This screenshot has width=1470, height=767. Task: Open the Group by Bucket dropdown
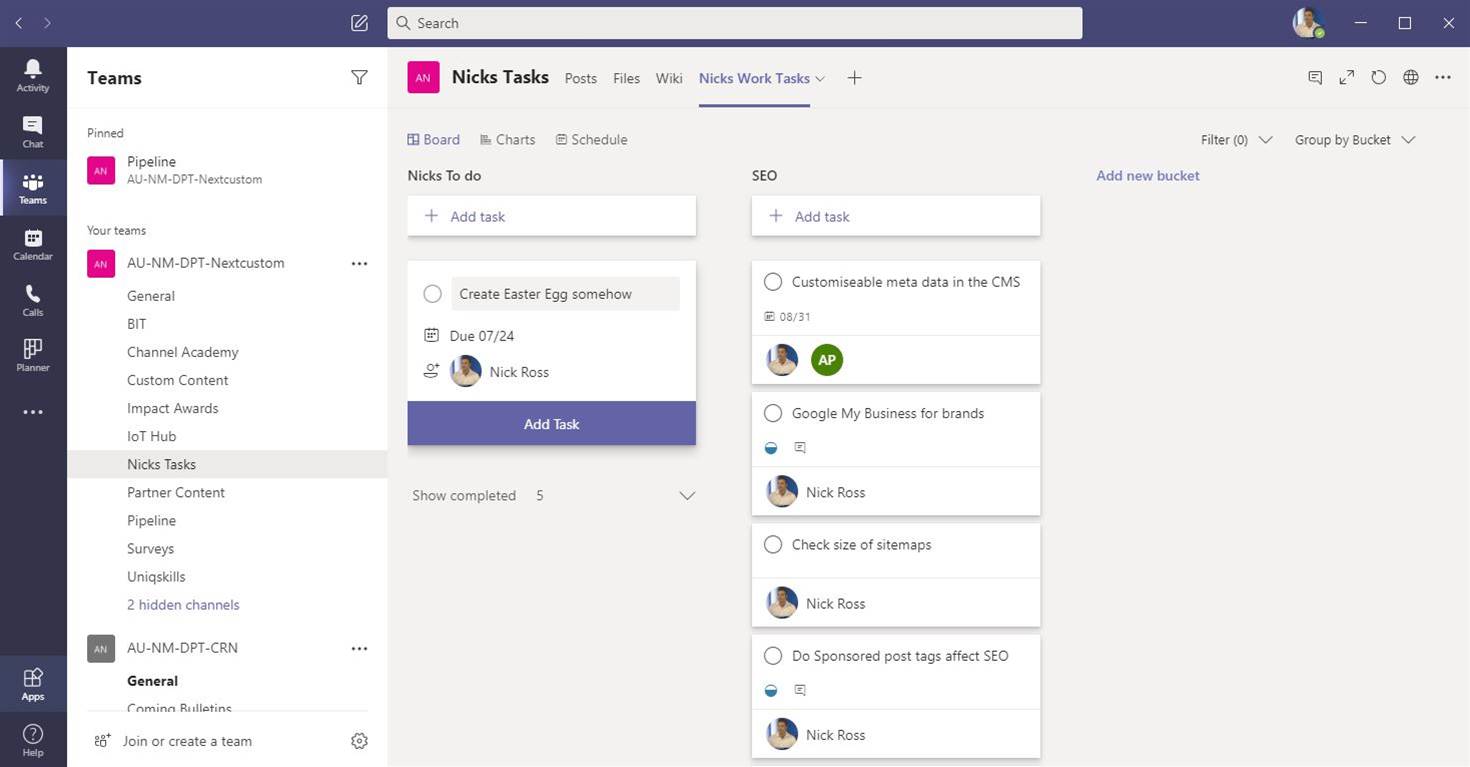1355,140
